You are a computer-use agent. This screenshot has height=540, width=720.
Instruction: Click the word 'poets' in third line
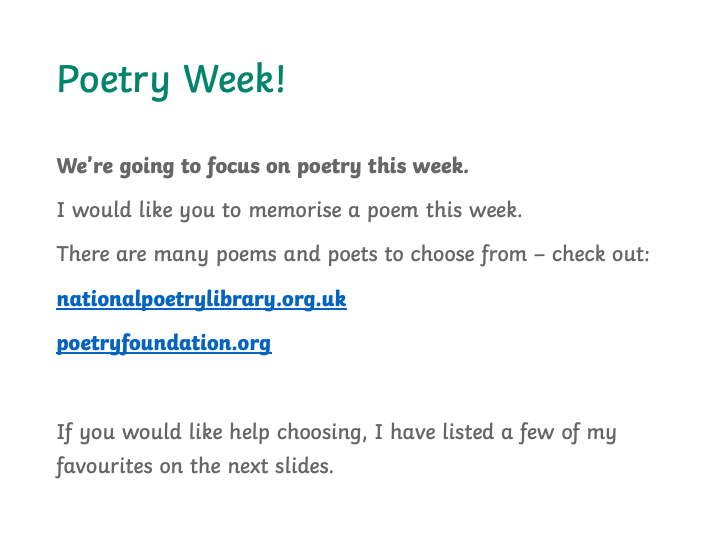click(x=353, y=255)
